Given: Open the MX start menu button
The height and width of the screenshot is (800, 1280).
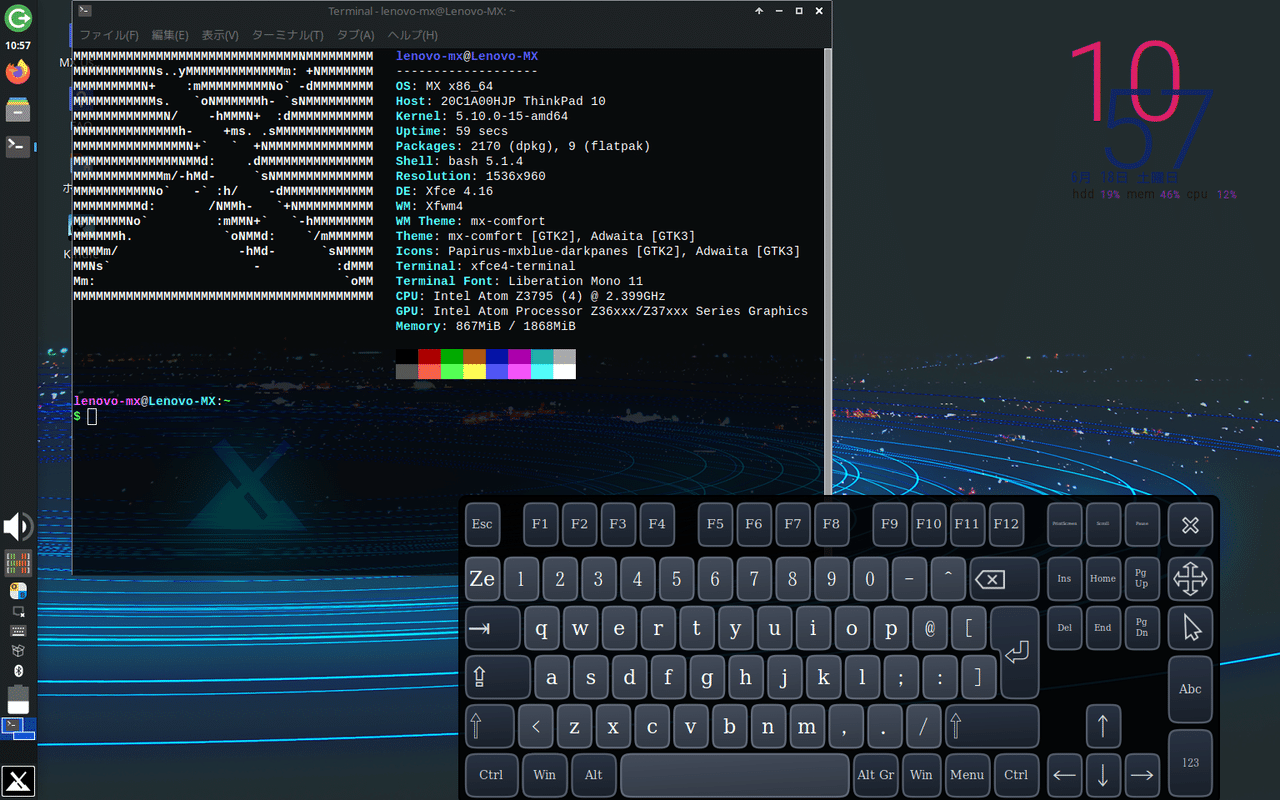Looking at the screenshot, I should [18, 782].
